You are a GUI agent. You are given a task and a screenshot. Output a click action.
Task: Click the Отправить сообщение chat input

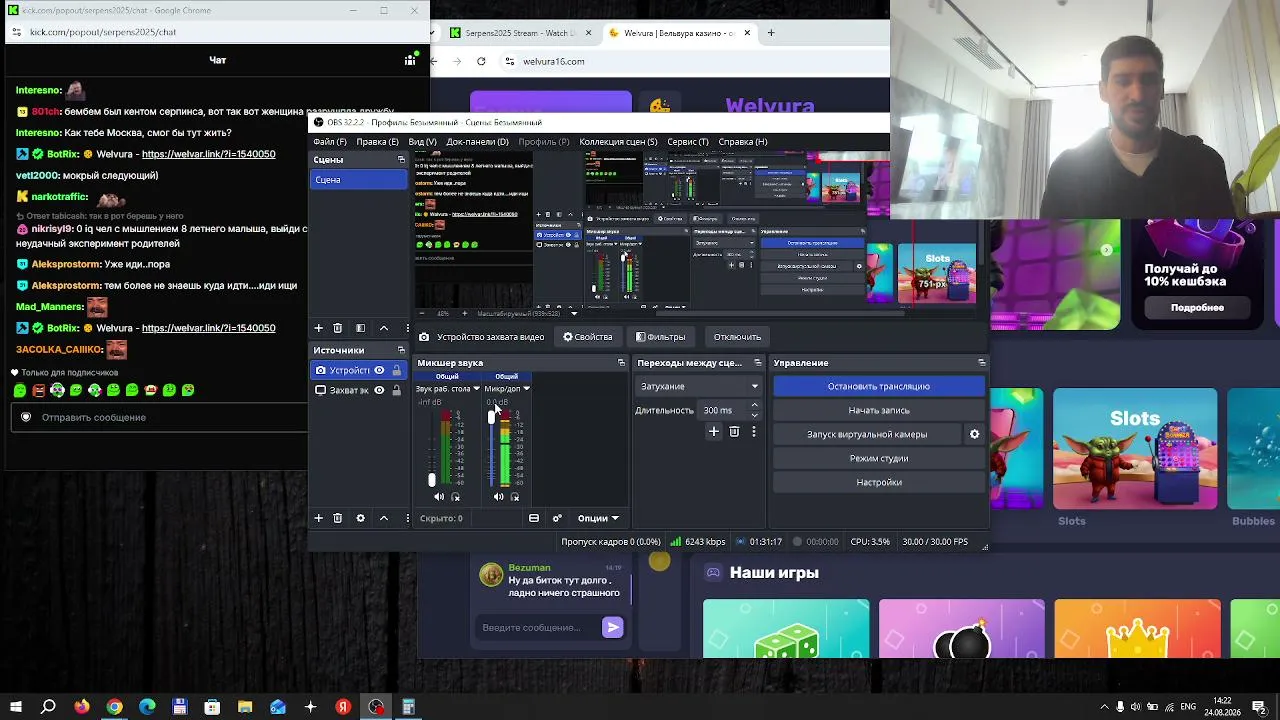pos(160,417)
